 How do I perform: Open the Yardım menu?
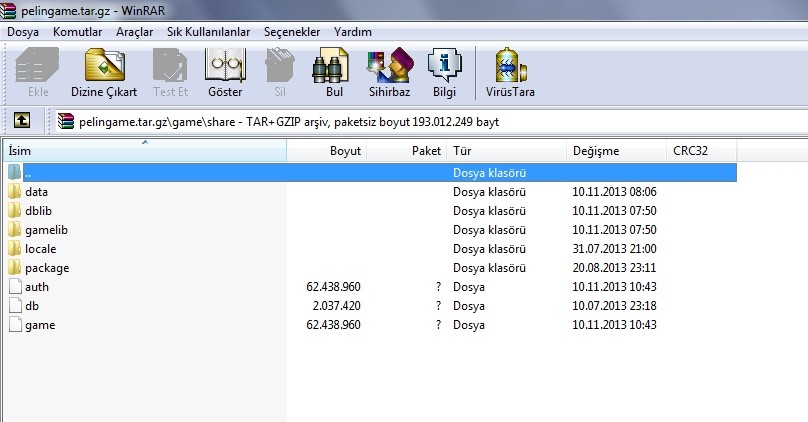[x=352, y=32]
